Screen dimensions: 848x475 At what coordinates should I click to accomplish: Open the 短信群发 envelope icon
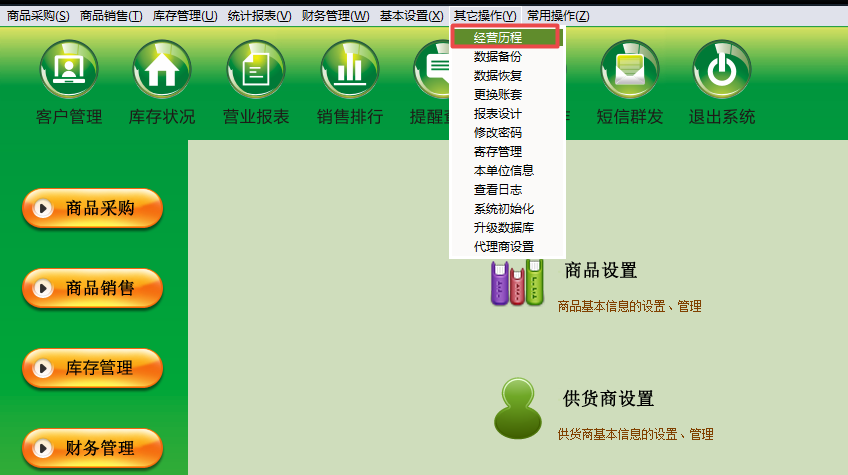click(630, 70)
